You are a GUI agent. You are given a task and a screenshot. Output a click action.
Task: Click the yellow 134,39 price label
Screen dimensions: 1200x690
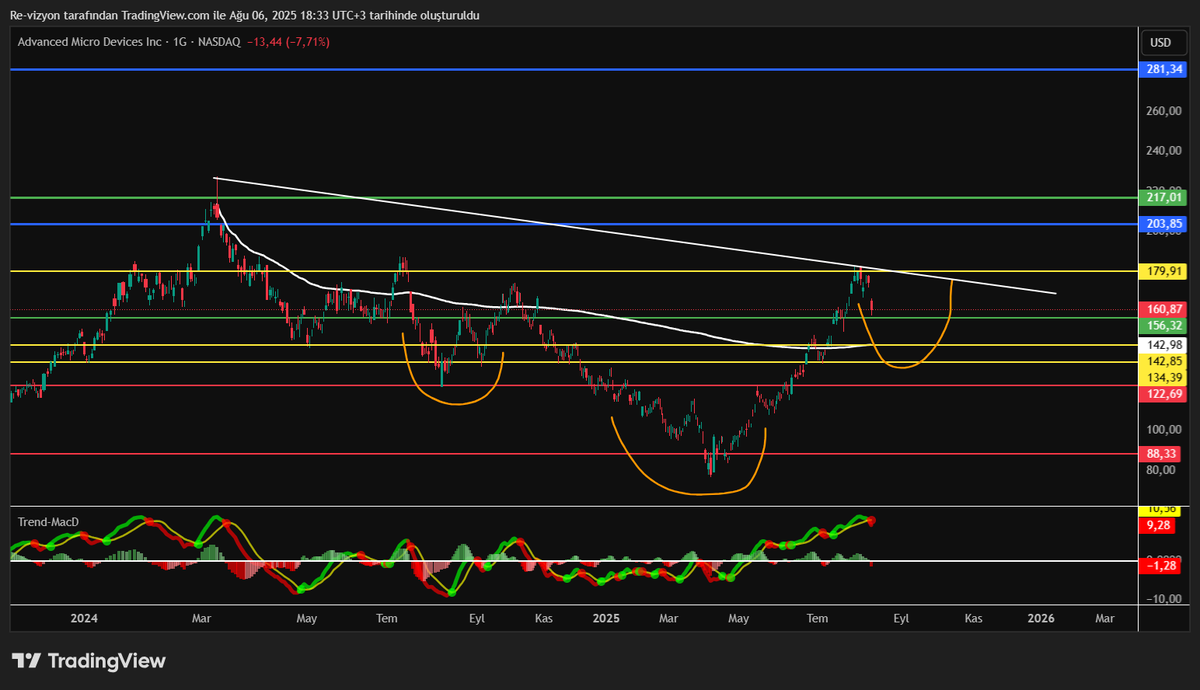point(1164,377)
